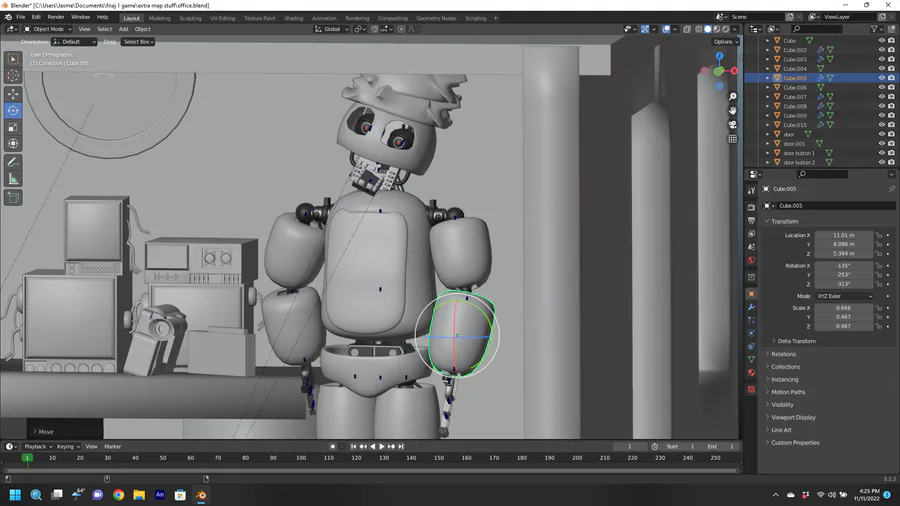The width and height of the screenshot is (900, 506).
Task: Open the Object Data properties green triangle icon
Action: [x=751, y=359]
